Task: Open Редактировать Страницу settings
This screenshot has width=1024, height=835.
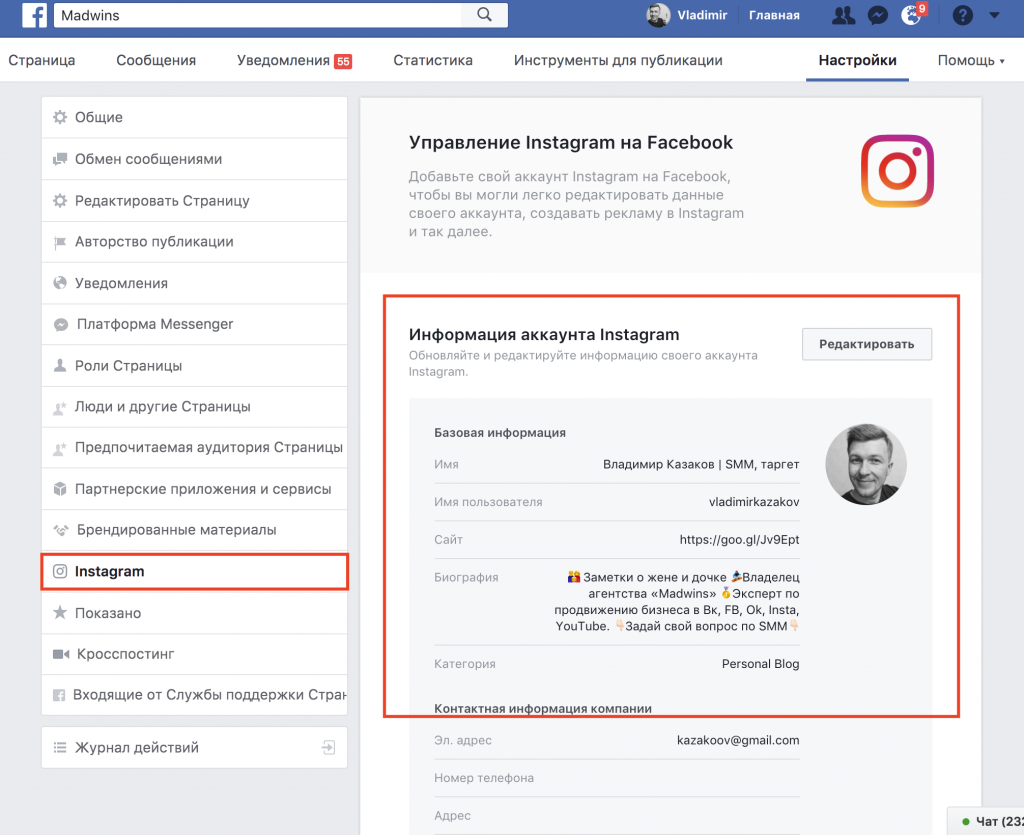Action: click(195, 200)
